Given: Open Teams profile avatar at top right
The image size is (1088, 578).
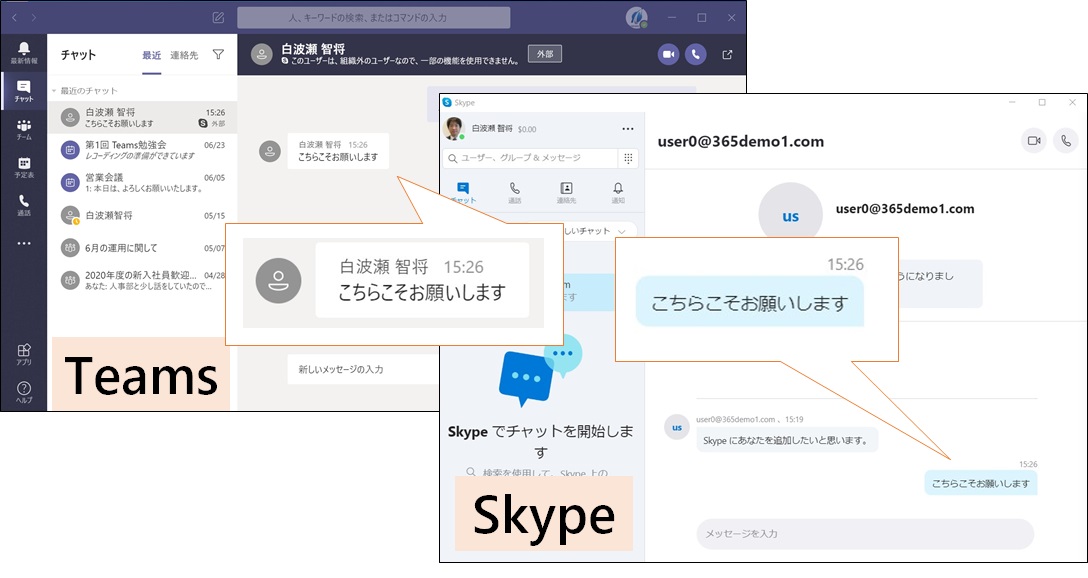Looking at the screenshot, I should (636, 17).
